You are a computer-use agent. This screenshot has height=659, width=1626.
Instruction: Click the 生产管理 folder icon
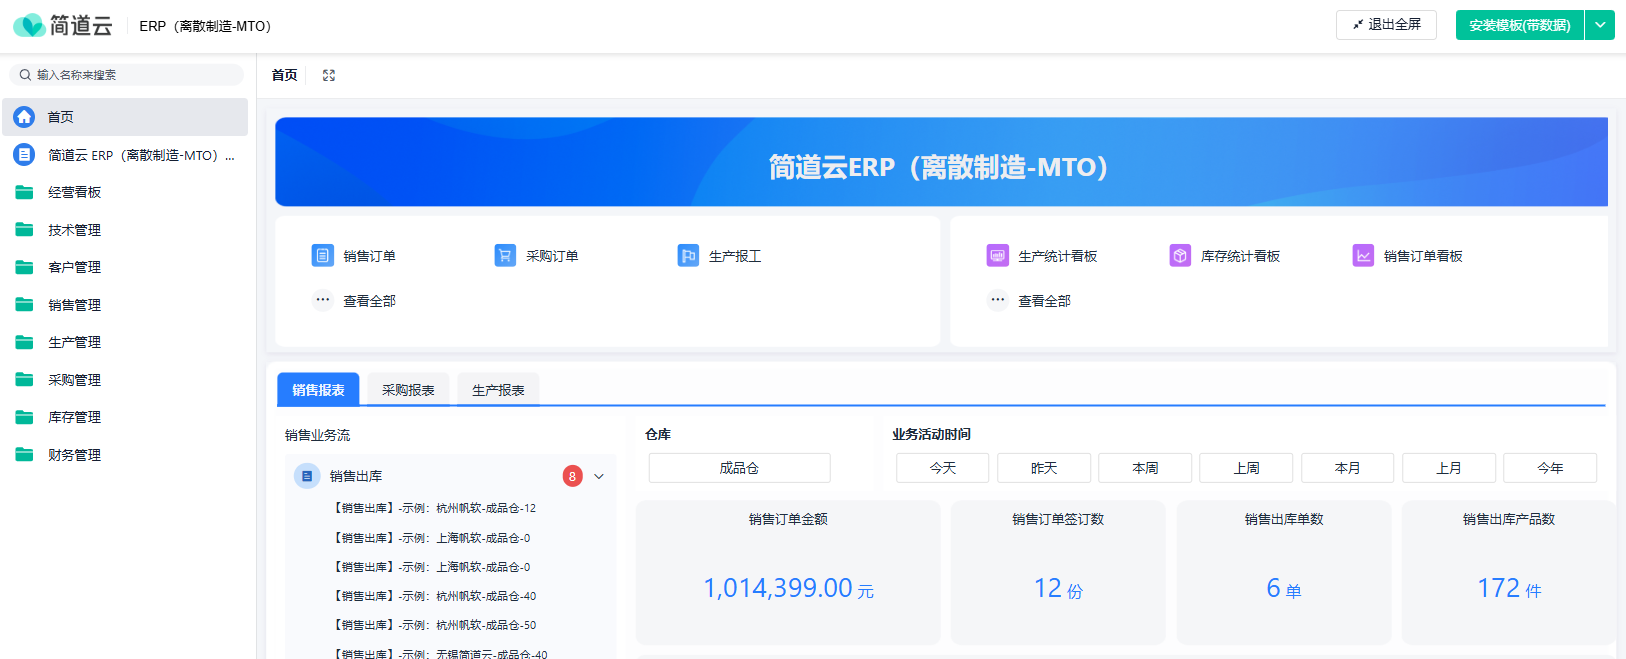25,342
